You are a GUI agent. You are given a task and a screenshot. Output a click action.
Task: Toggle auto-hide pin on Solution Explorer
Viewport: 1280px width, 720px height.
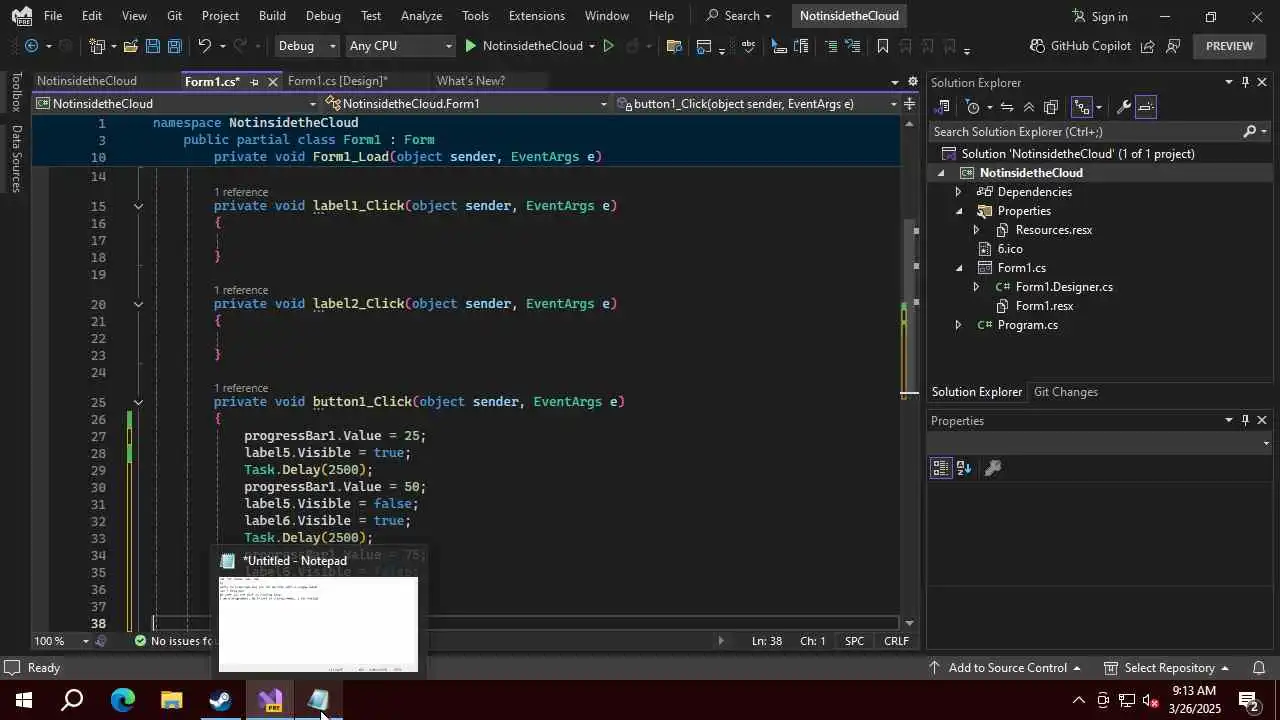pyautogui.click(x=1245, y=82)
